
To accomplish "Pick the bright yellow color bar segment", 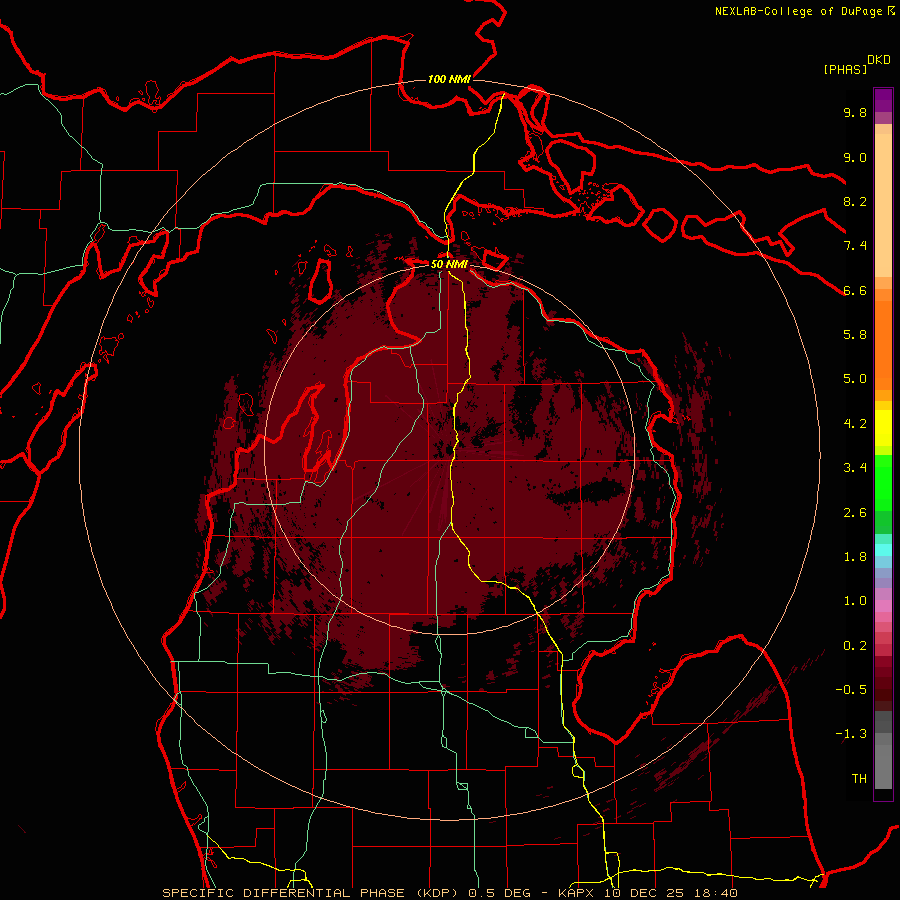I will tap(883, 428).
